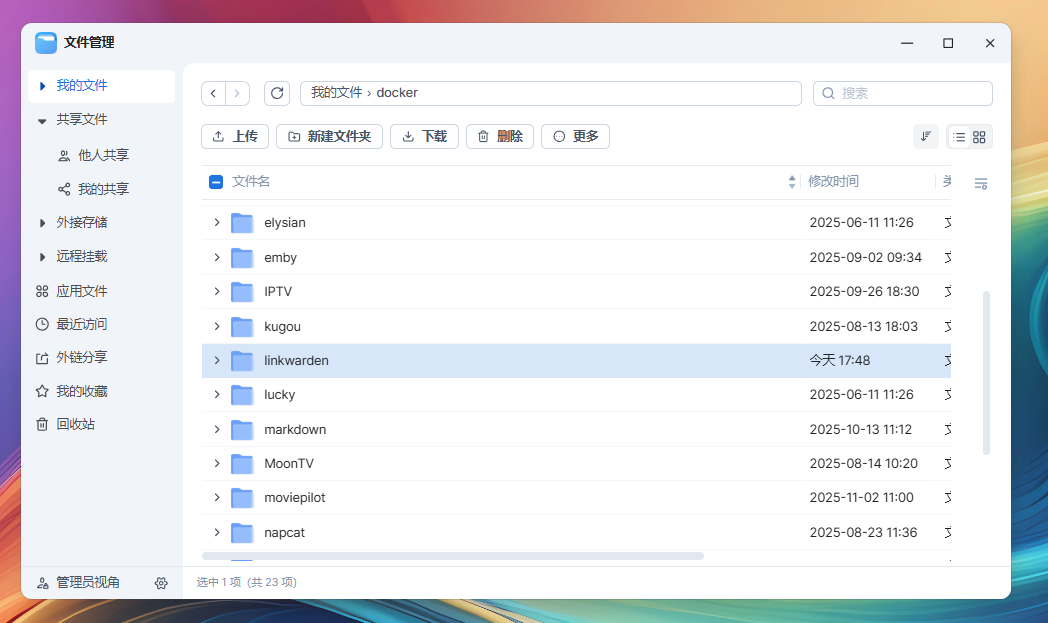
Task: Expand the lucky folder row
Action: click(217, 394)
